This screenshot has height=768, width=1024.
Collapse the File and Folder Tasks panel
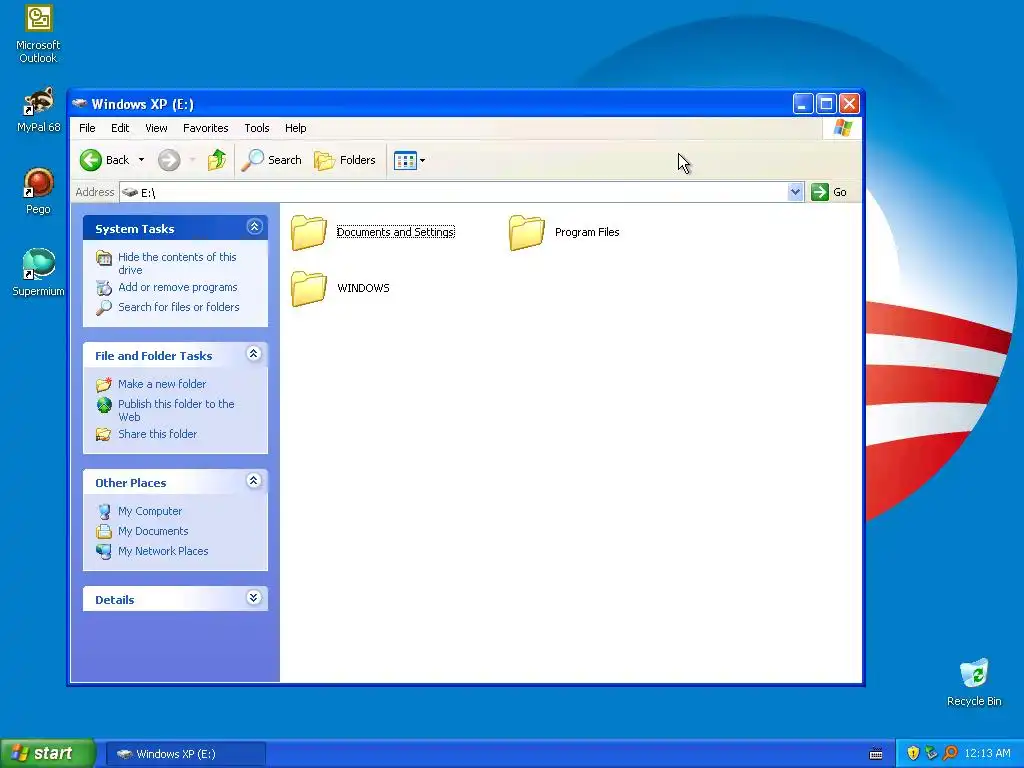tap(254, 354)
